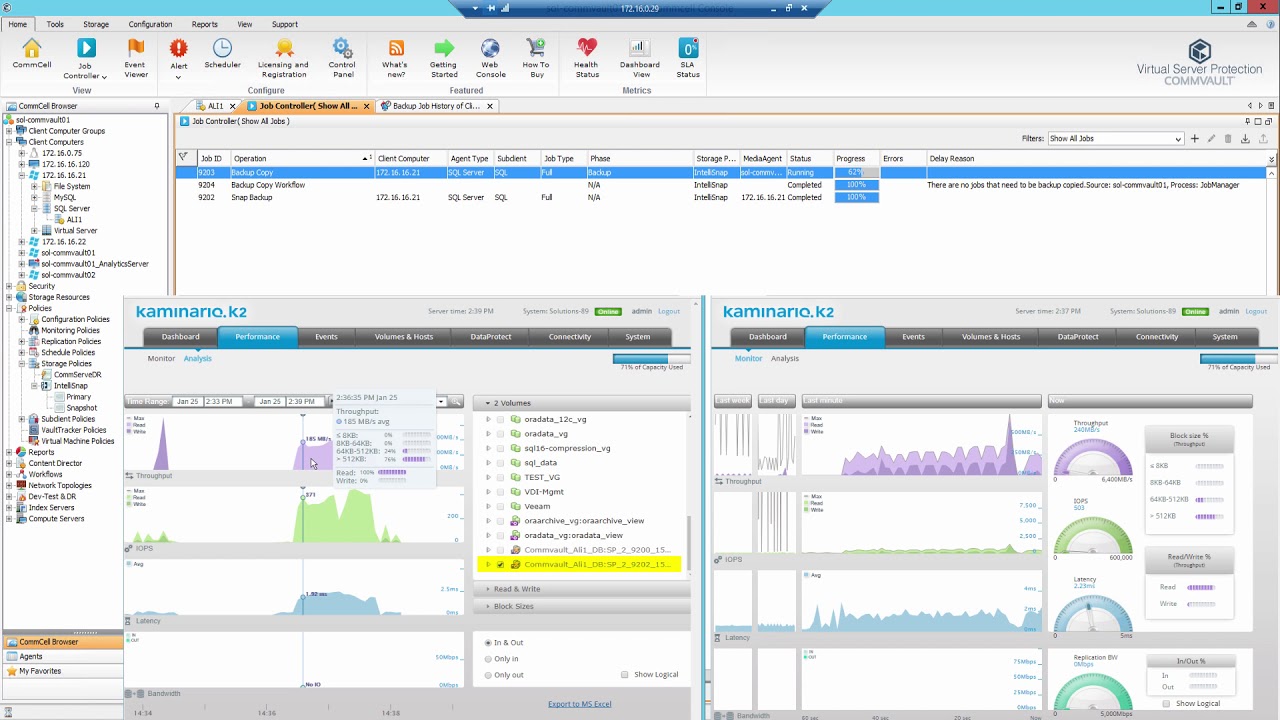Launch the Web Console globe icon
Viewport: 1280px width, 720px height.
click(x=490, y=59)
